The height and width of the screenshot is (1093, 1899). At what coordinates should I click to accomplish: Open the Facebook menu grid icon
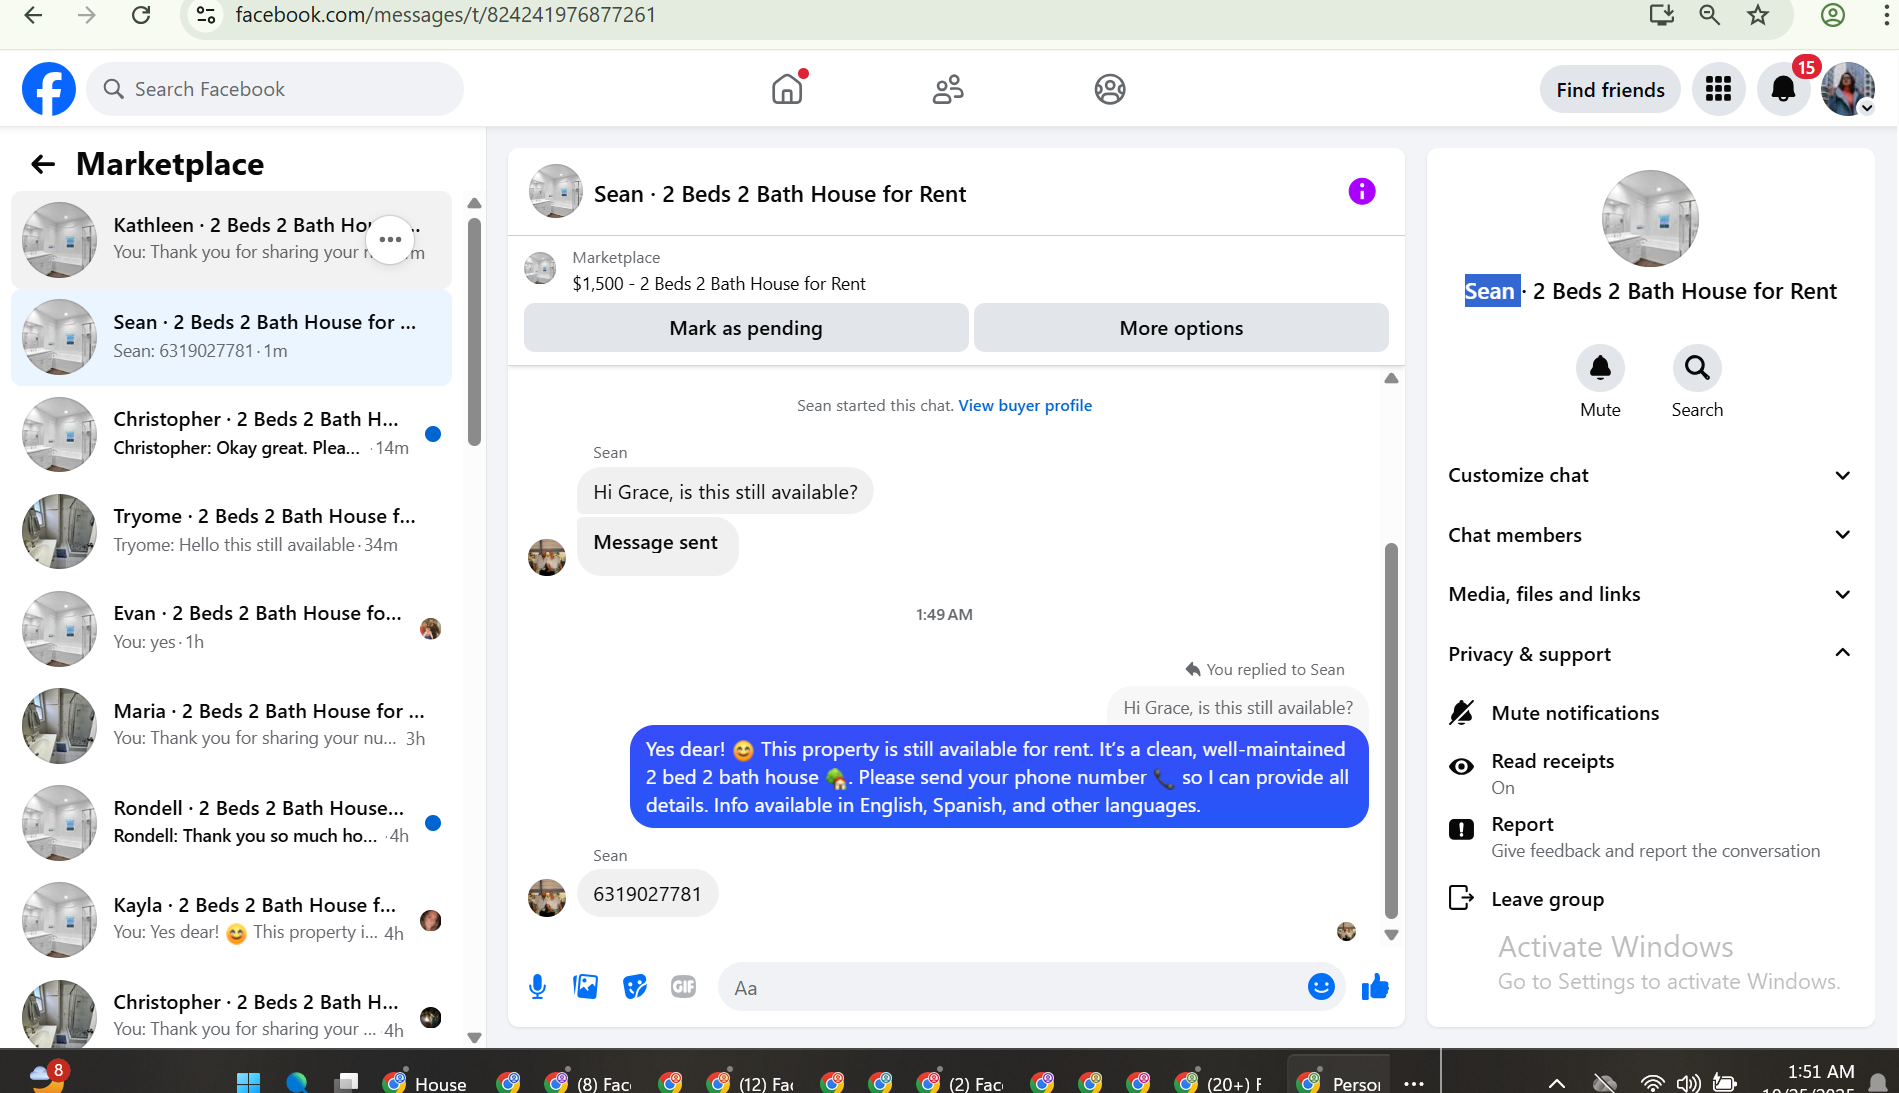1718,89
